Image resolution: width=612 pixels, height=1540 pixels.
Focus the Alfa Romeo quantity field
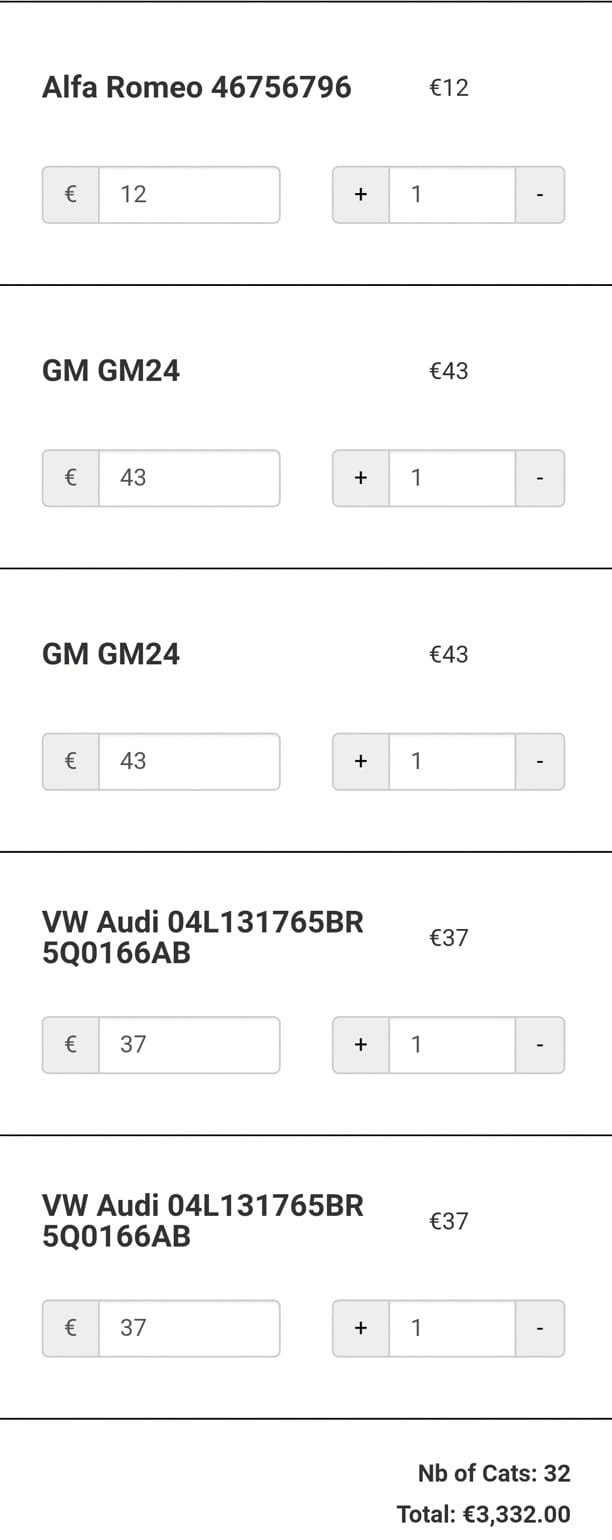coord(452,195)
